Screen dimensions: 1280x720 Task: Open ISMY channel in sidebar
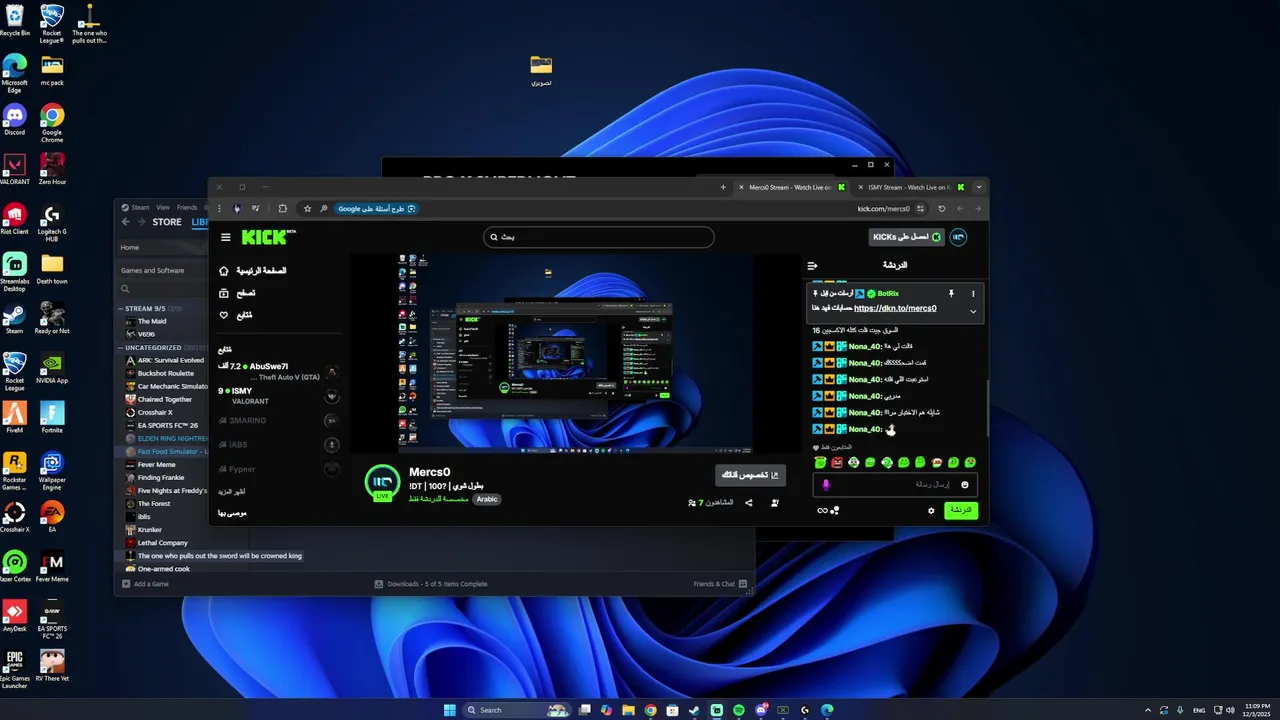click(279, 395)
